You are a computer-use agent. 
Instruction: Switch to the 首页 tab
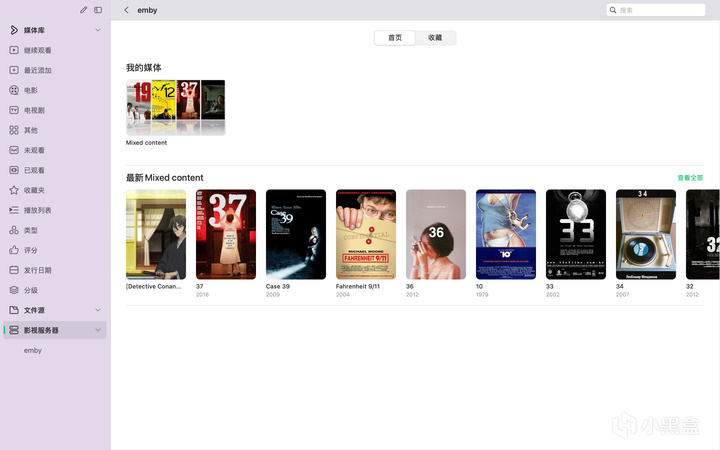click(x=395, y=38)
